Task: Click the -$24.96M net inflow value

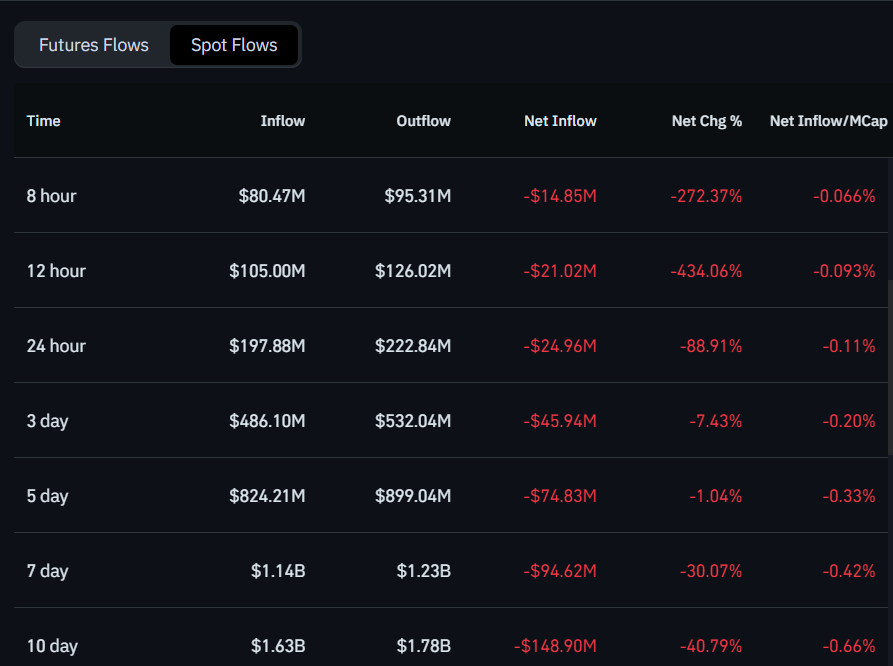Action: [x=559, y=346]
